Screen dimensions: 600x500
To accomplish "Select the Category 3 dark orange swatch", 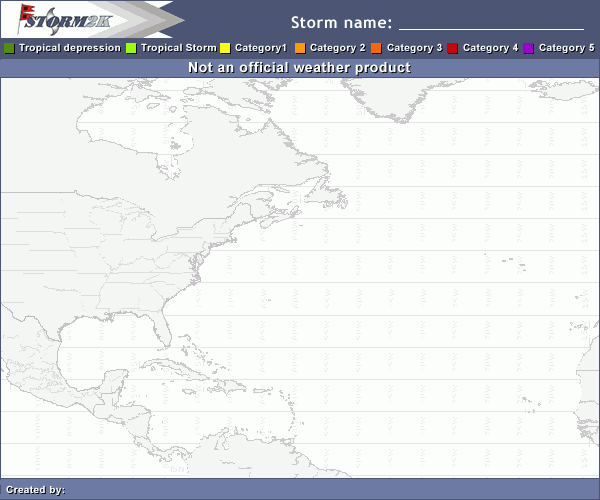I will pyautogui.click(x=376, y=48).
